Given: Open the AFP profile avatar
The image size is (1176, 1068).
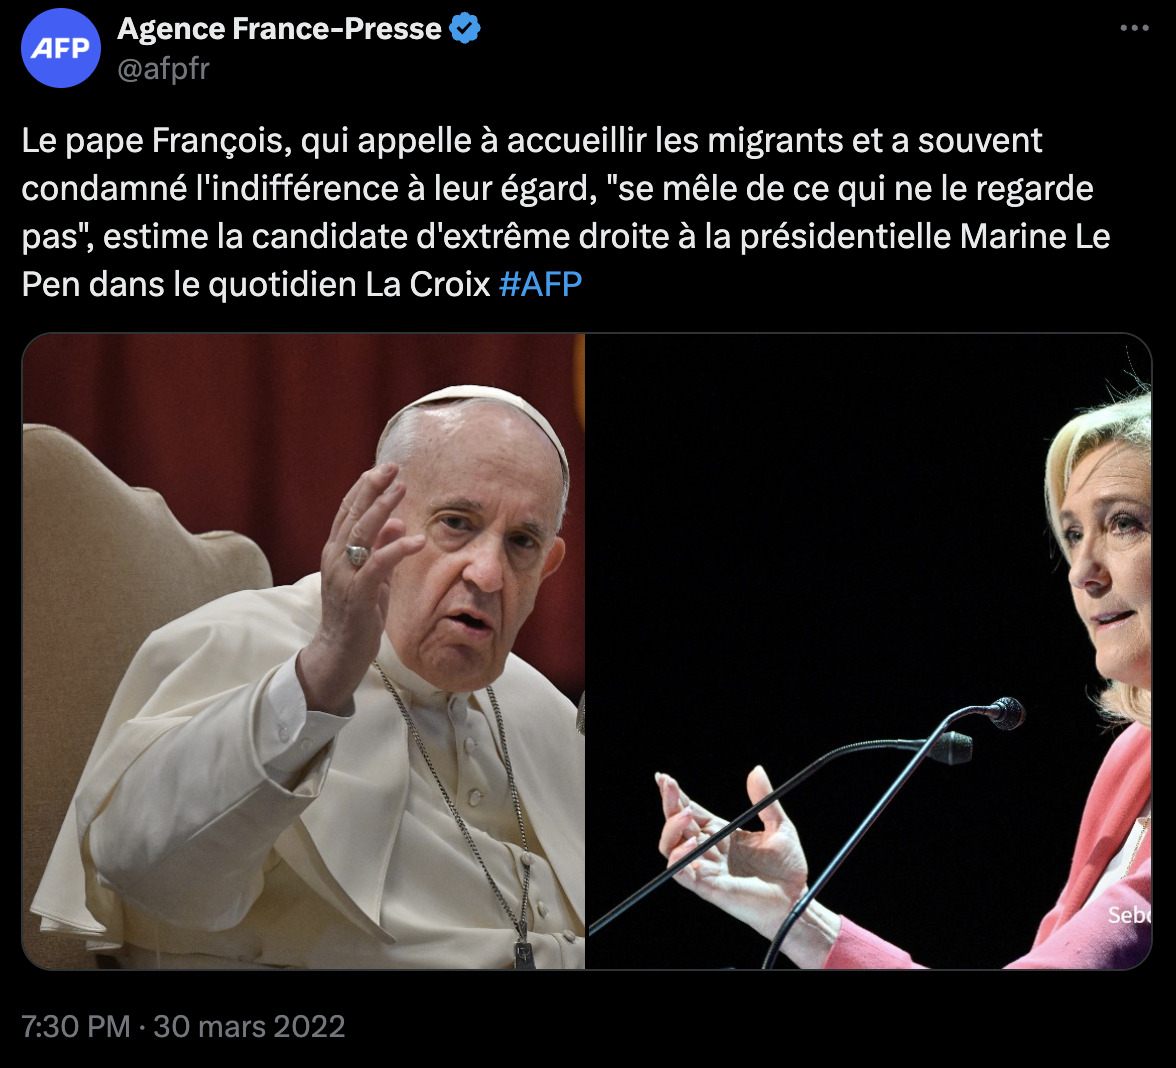Looking at the screenshot, I should click(61, 48).
